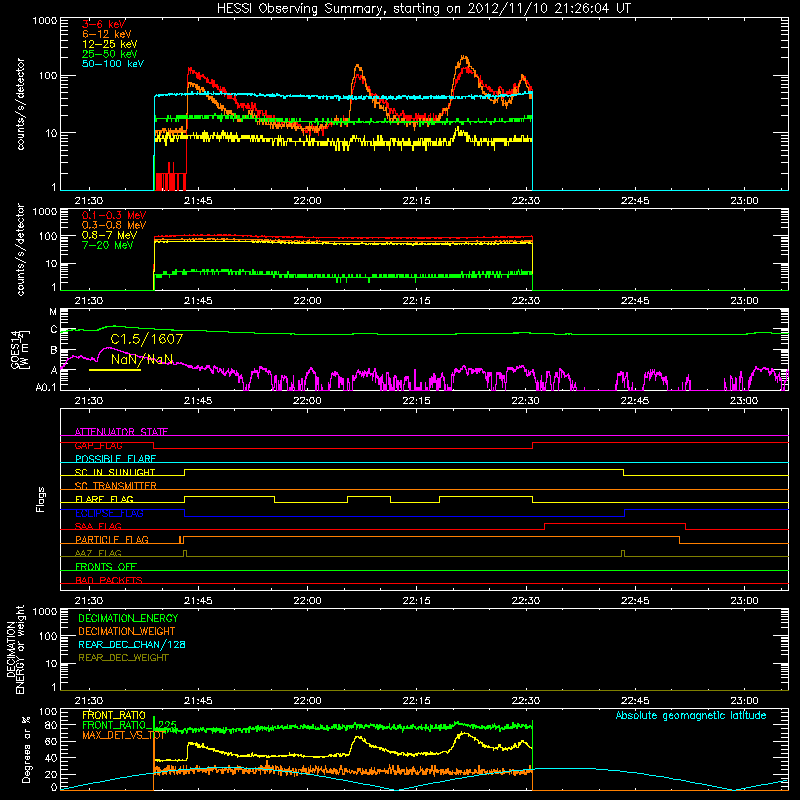Click the FRONT_RATIO legend label

click(114, 715)
